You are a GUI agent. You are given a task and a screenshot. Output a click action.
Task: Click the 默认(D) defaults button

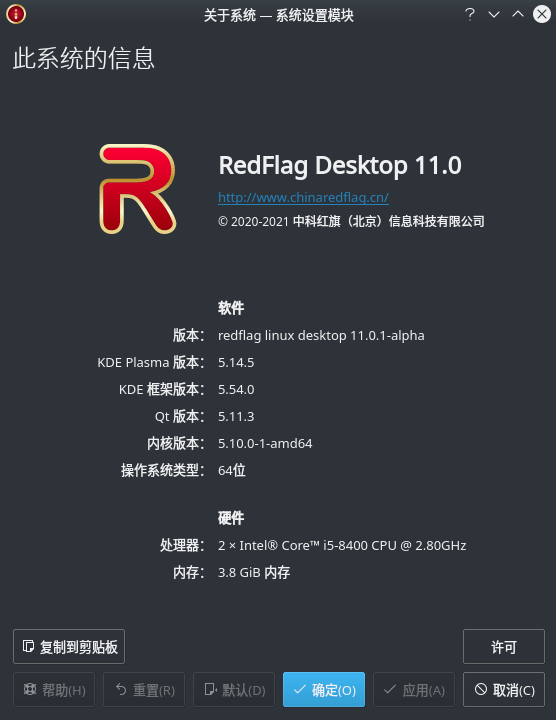(234, 690)
